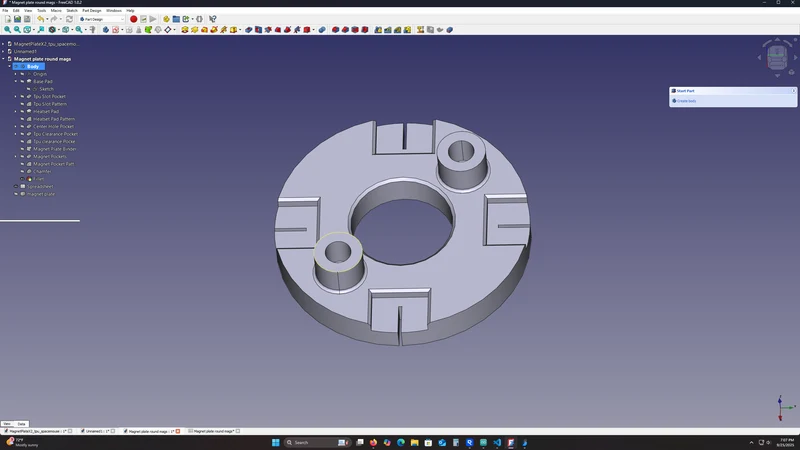Viewport: 800px width, 450px height.
Task: Select the Sketch item under Base Pad
Action: (46, 89)
